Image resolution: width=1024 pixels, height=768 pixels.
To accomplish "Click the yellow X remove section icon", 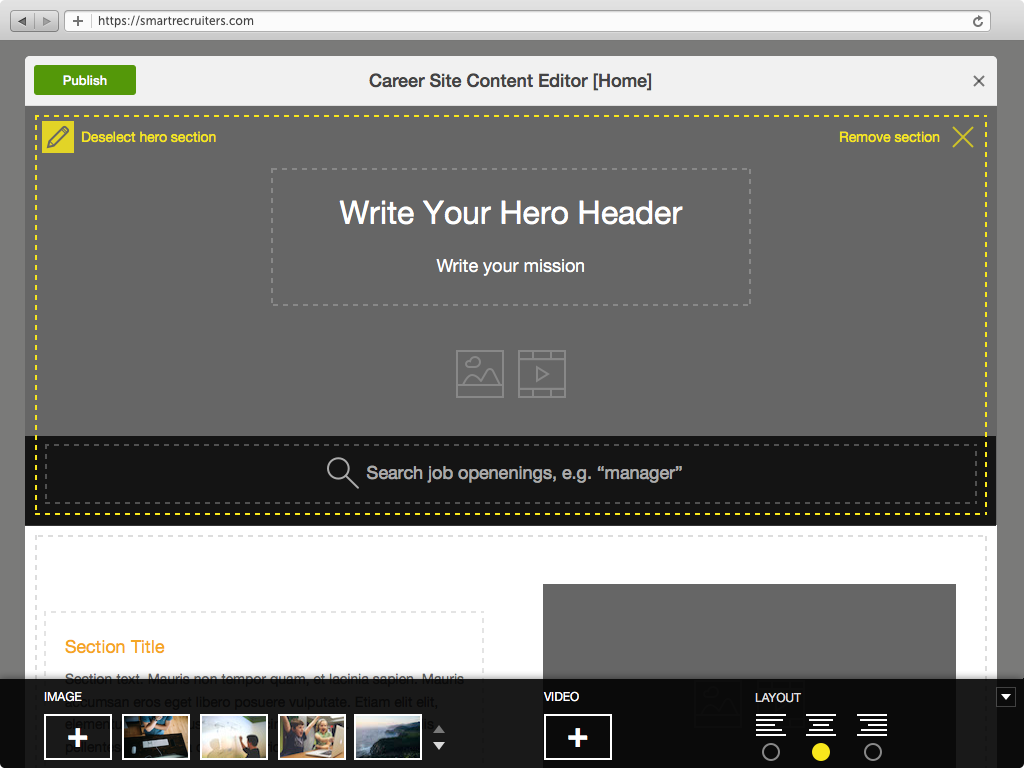I will coord(963,137).
